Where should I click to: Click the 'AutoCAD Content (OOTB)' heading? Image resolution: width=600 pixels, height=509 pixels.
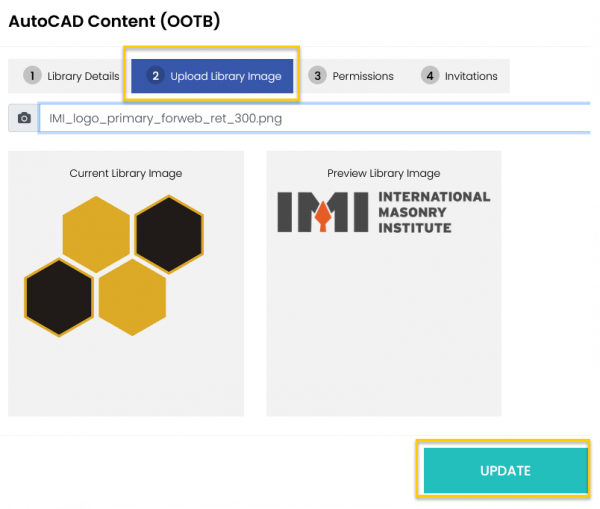114,21
